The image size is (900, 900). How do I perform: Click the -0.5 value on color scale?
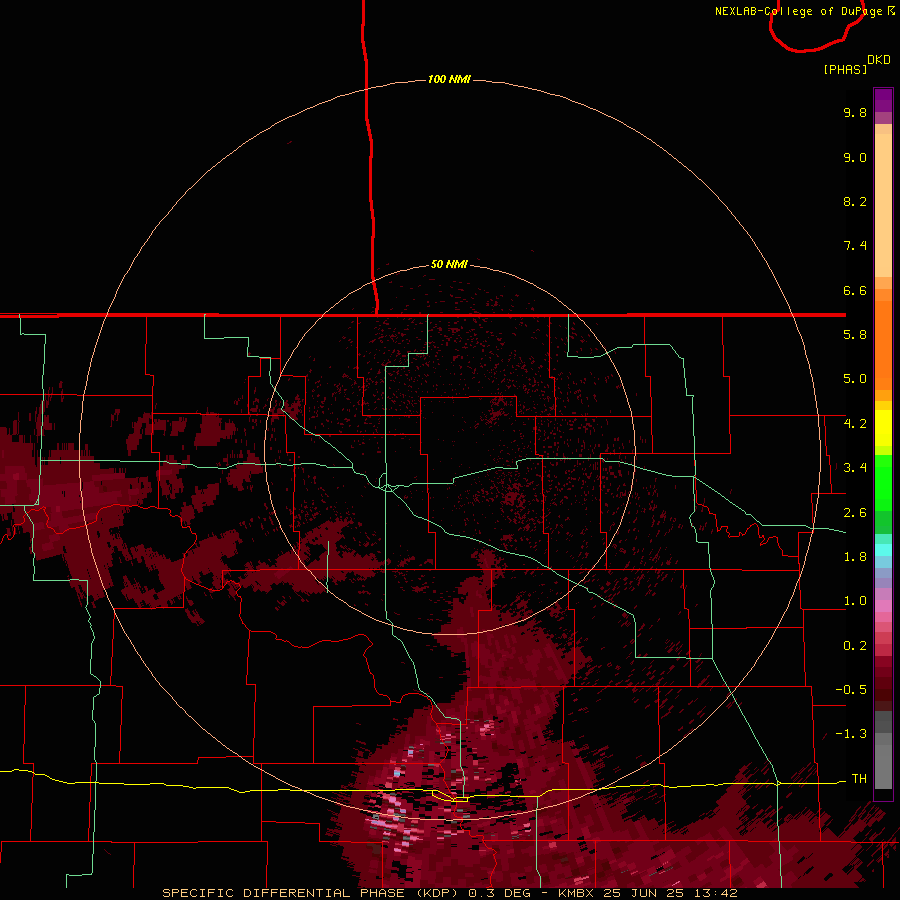(851, 690)
